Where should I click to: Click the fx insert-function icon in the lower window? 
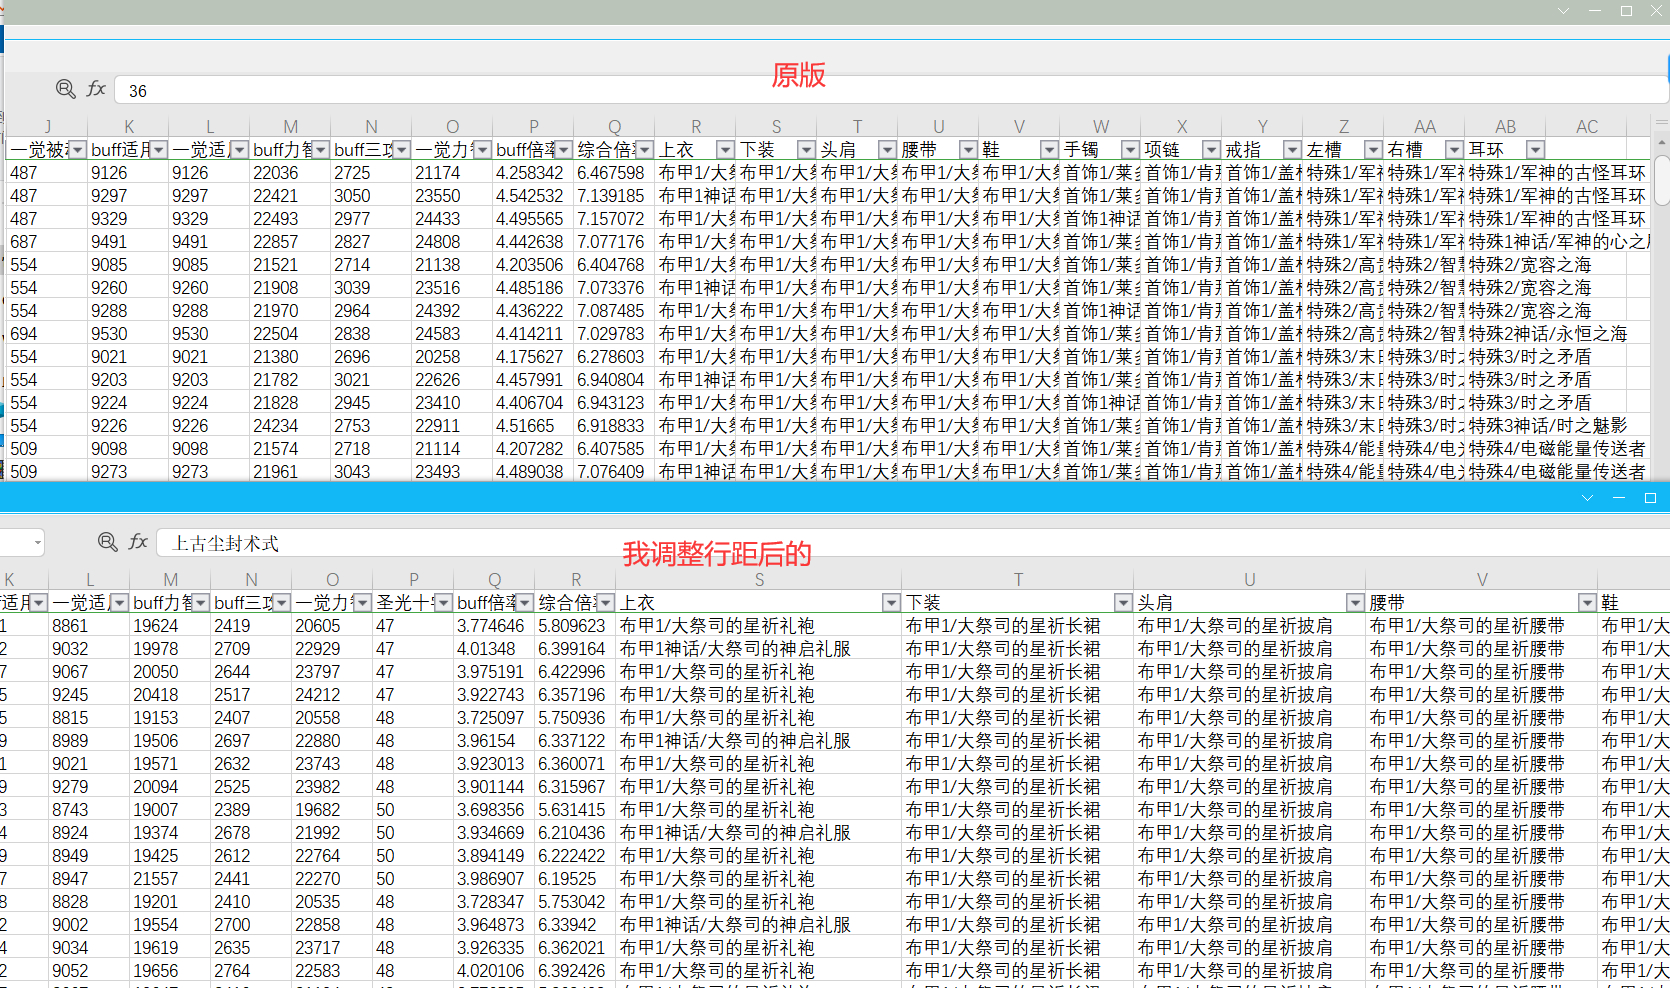coord(138,542)
